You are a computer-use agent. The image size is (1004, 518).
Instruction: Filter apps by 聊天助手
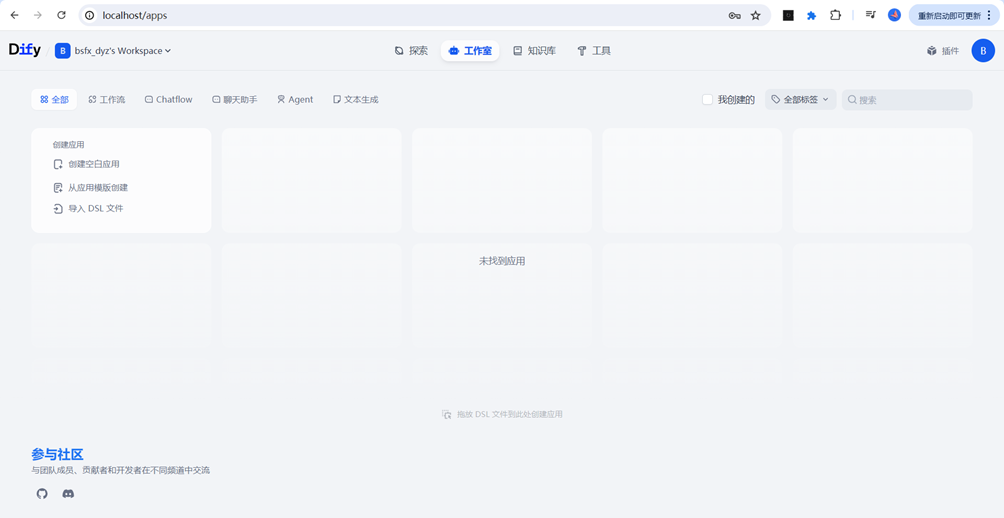[x=234, y=99]
